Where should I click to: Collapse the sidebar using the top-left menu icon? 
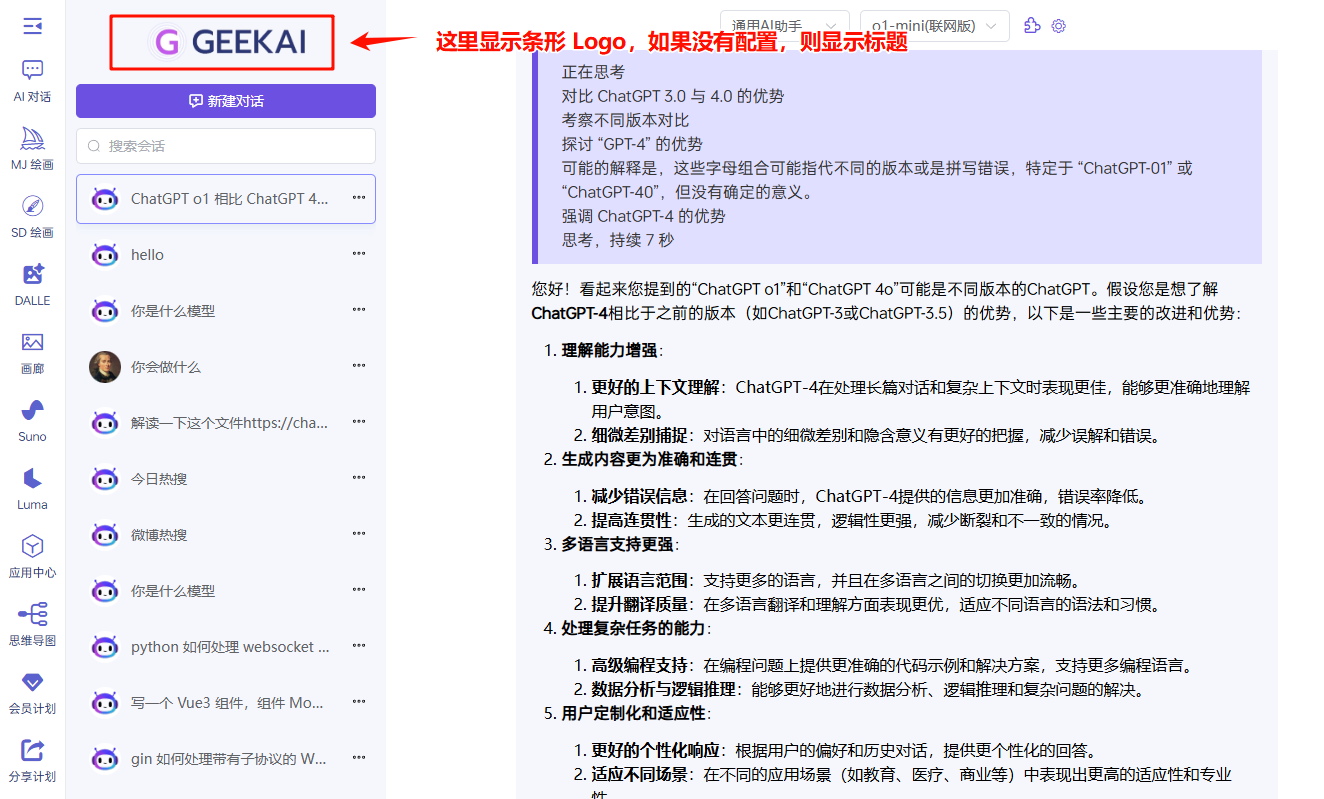pos(32,26)
